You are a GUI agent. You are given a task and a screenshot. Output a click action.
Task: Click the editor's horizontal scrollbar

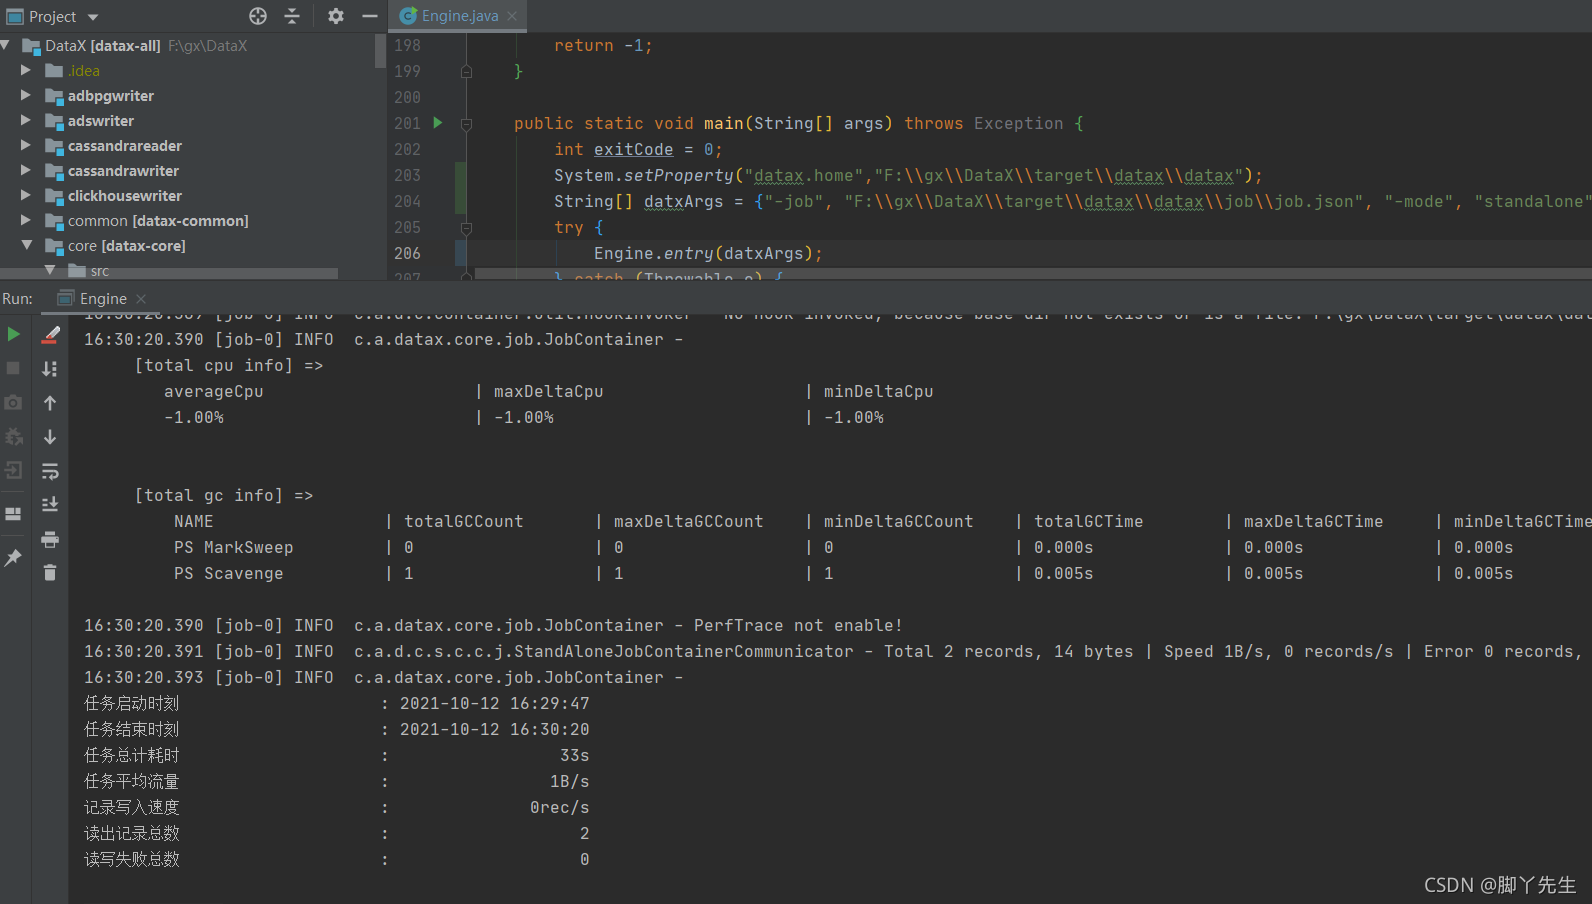pos(1033,274)
